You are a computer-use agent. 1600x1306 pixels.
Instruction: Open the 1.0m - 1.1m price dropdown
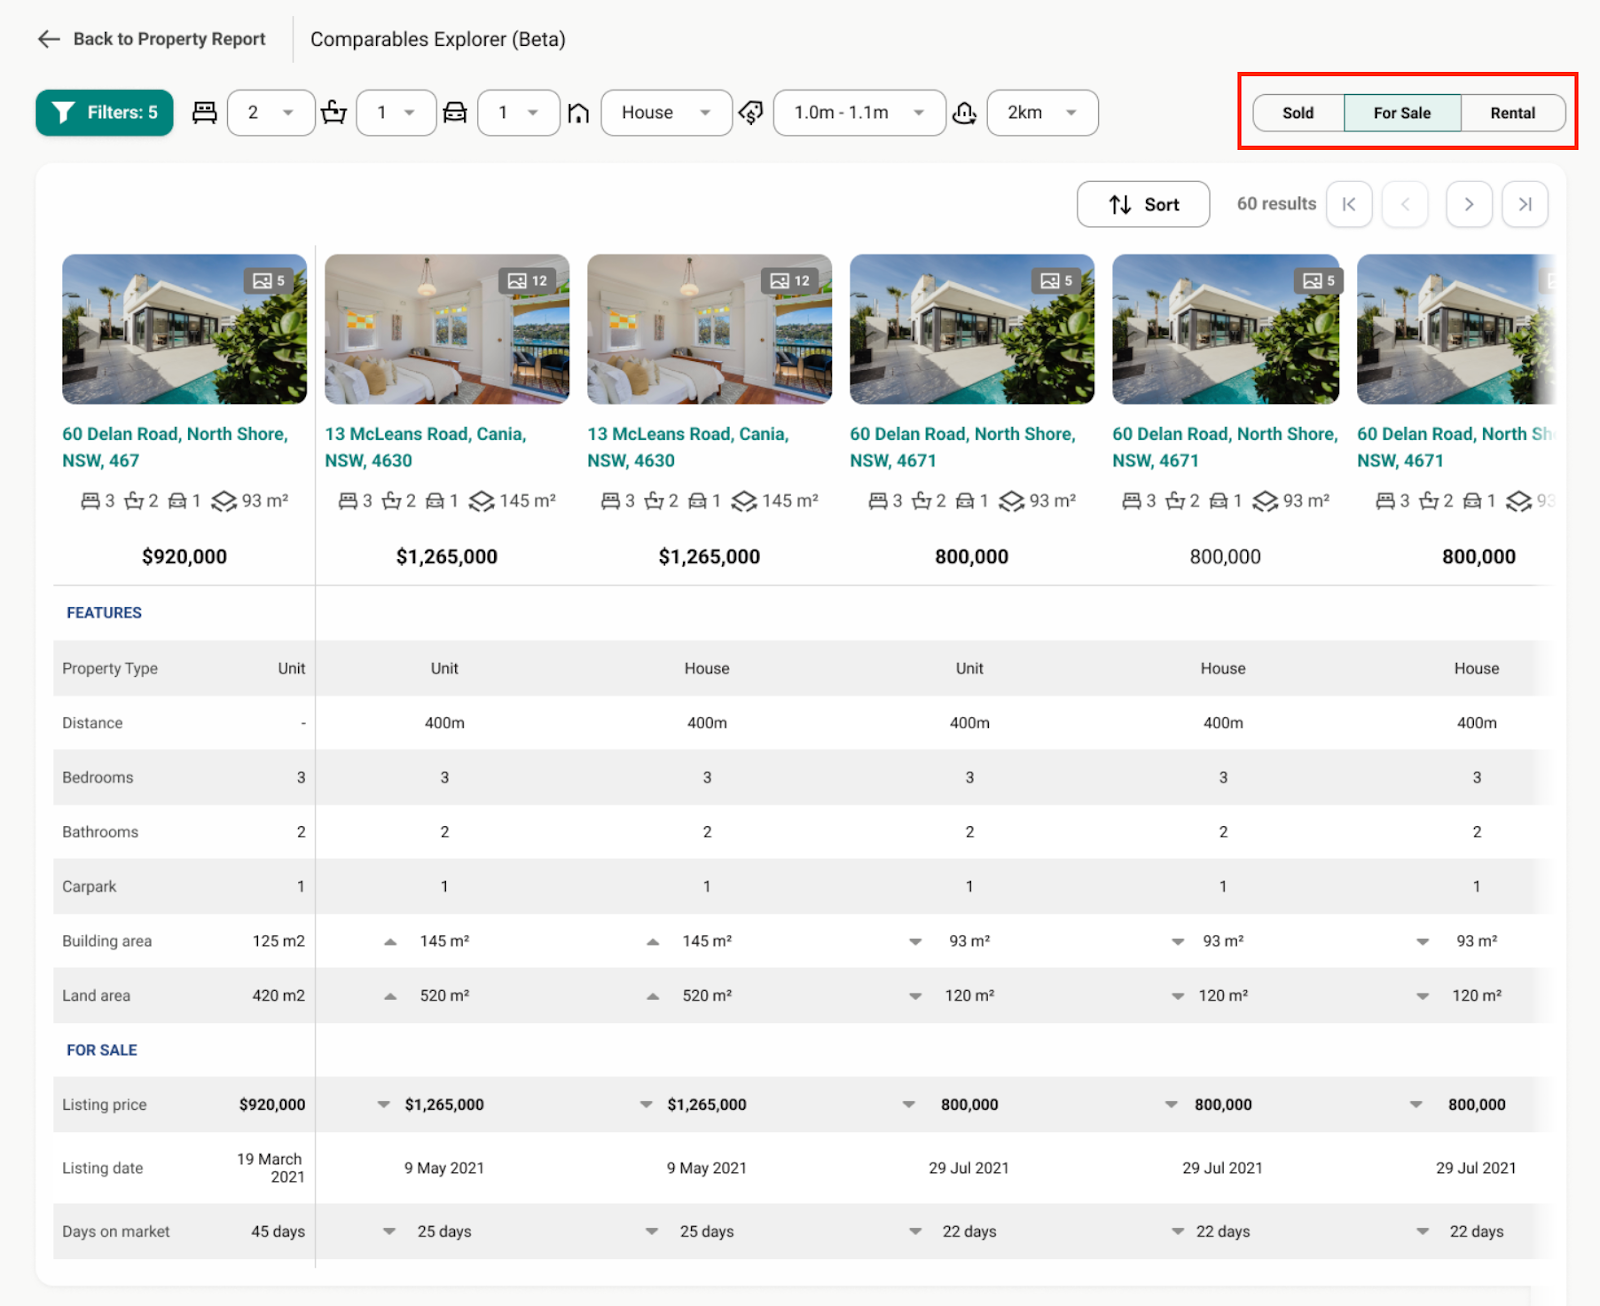859,113
